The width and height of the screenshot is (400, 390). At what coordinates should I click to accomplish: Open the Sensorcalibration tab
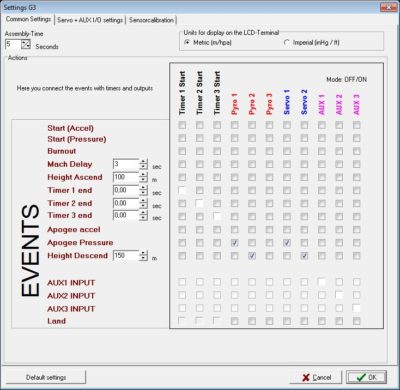click(x=151, y=20)
